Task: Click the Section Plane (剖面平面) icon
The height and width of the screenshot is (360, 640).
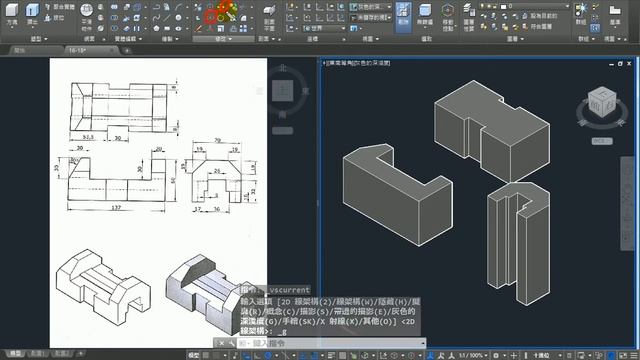Action: pyautogui.click(x=269, y=17)
